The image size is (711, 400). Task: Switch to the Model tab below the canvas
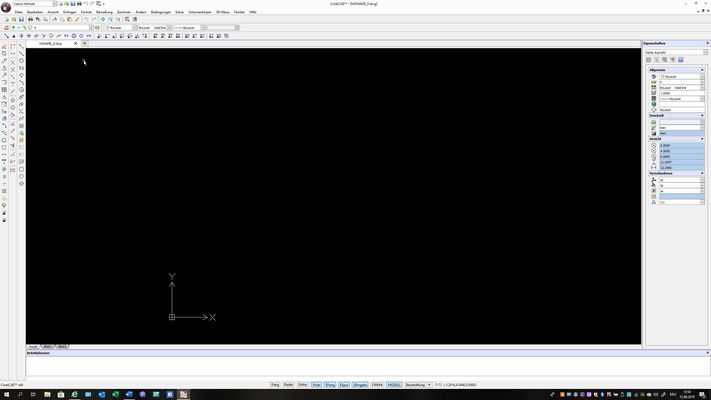pyautogui.click(x=33, y=346)
